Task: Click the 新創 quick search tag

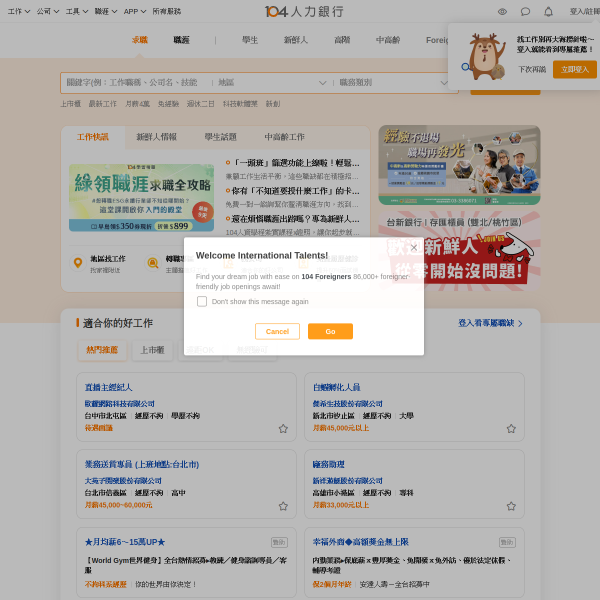Action: tap(273, 104)
